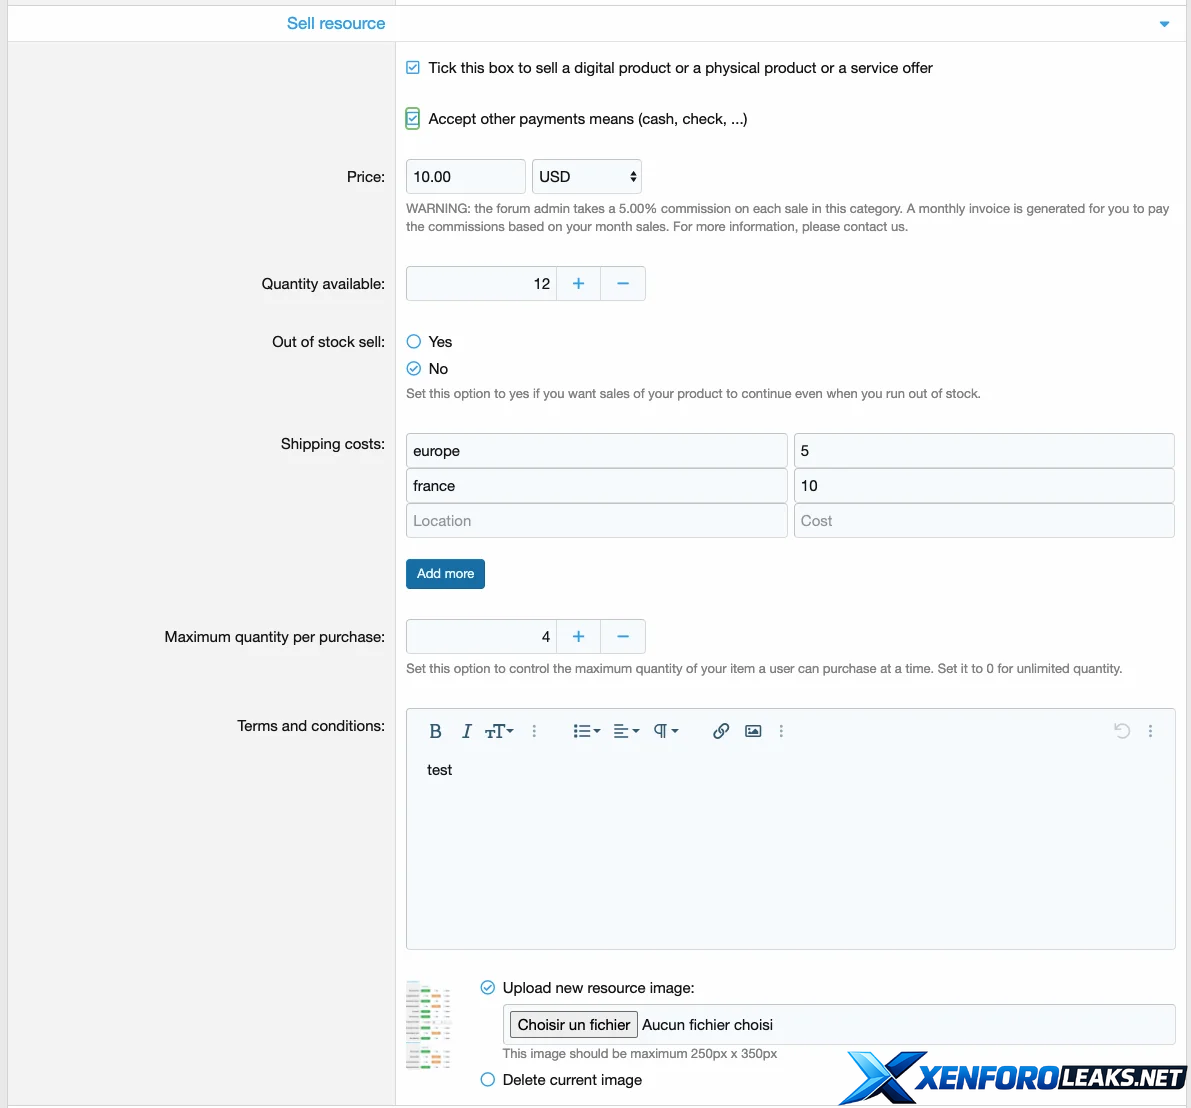
Task: Choose Delete current image option
Action: coord(488,1080)
